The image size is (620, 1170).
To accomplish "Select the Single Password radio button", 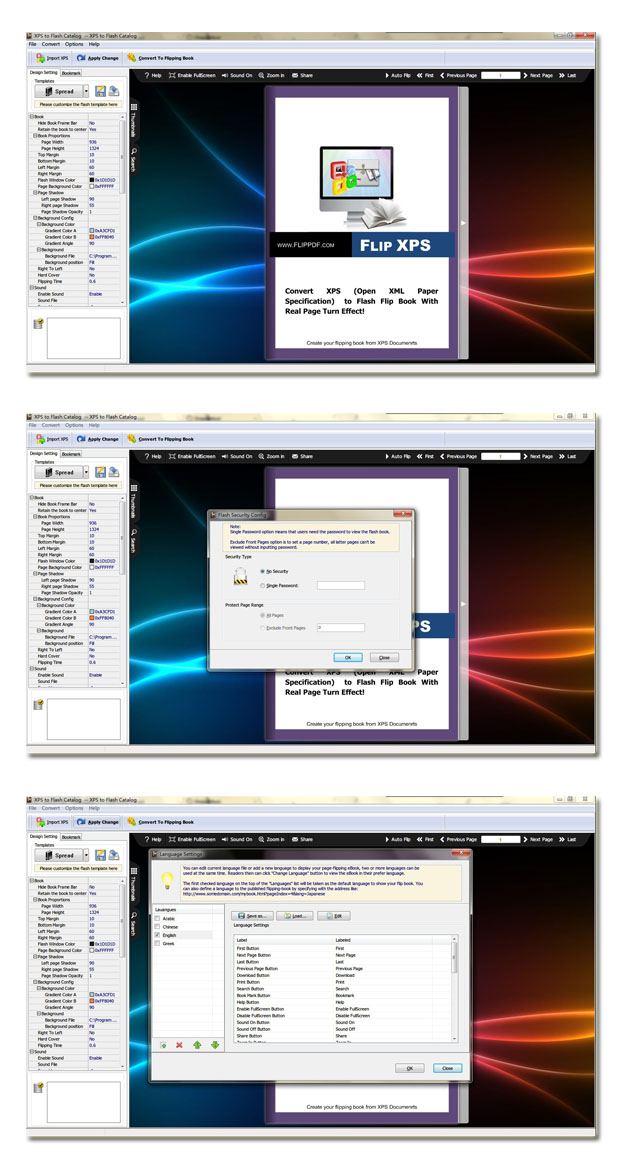I will click(262, 586).
